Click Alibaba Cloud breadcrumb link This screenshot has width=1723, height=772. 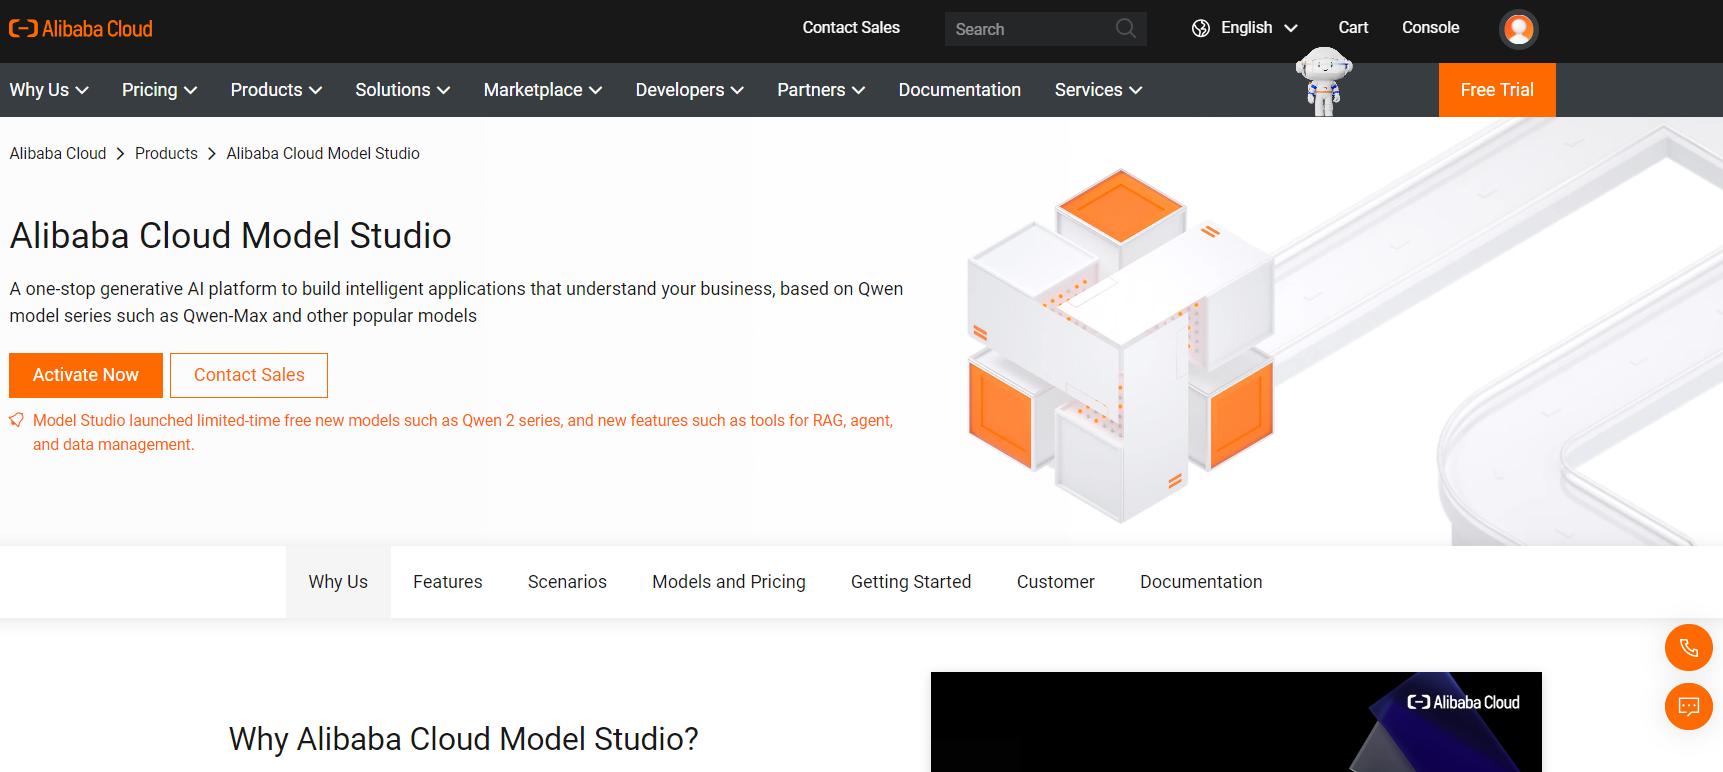pyautogui.click(x=58, y=153)
